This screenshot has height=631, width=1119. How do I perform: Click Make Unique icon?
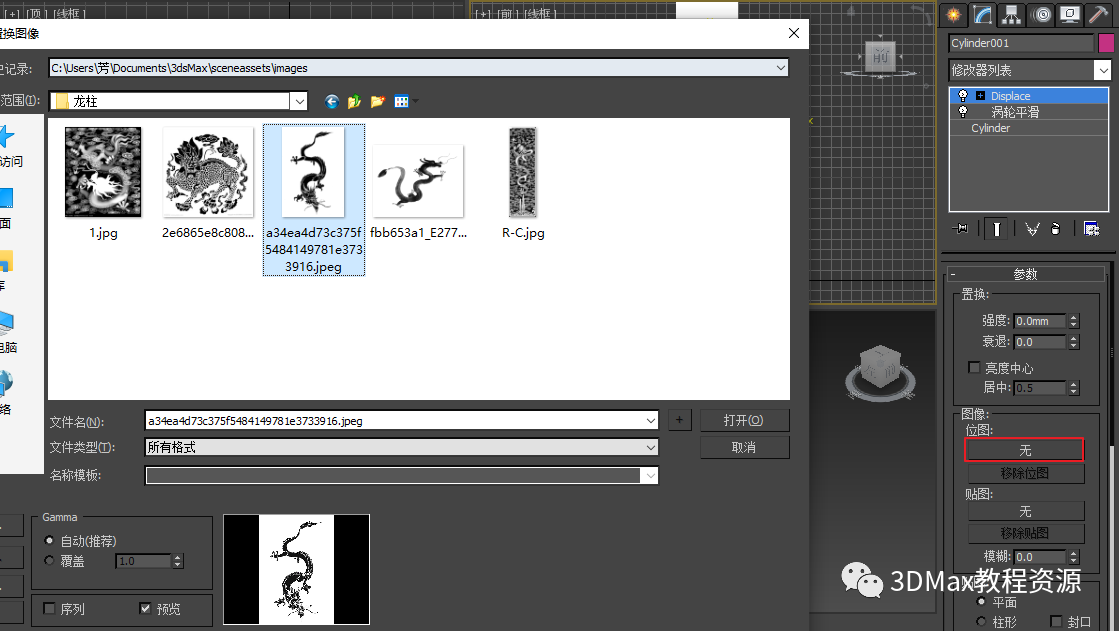point(1032,228)
